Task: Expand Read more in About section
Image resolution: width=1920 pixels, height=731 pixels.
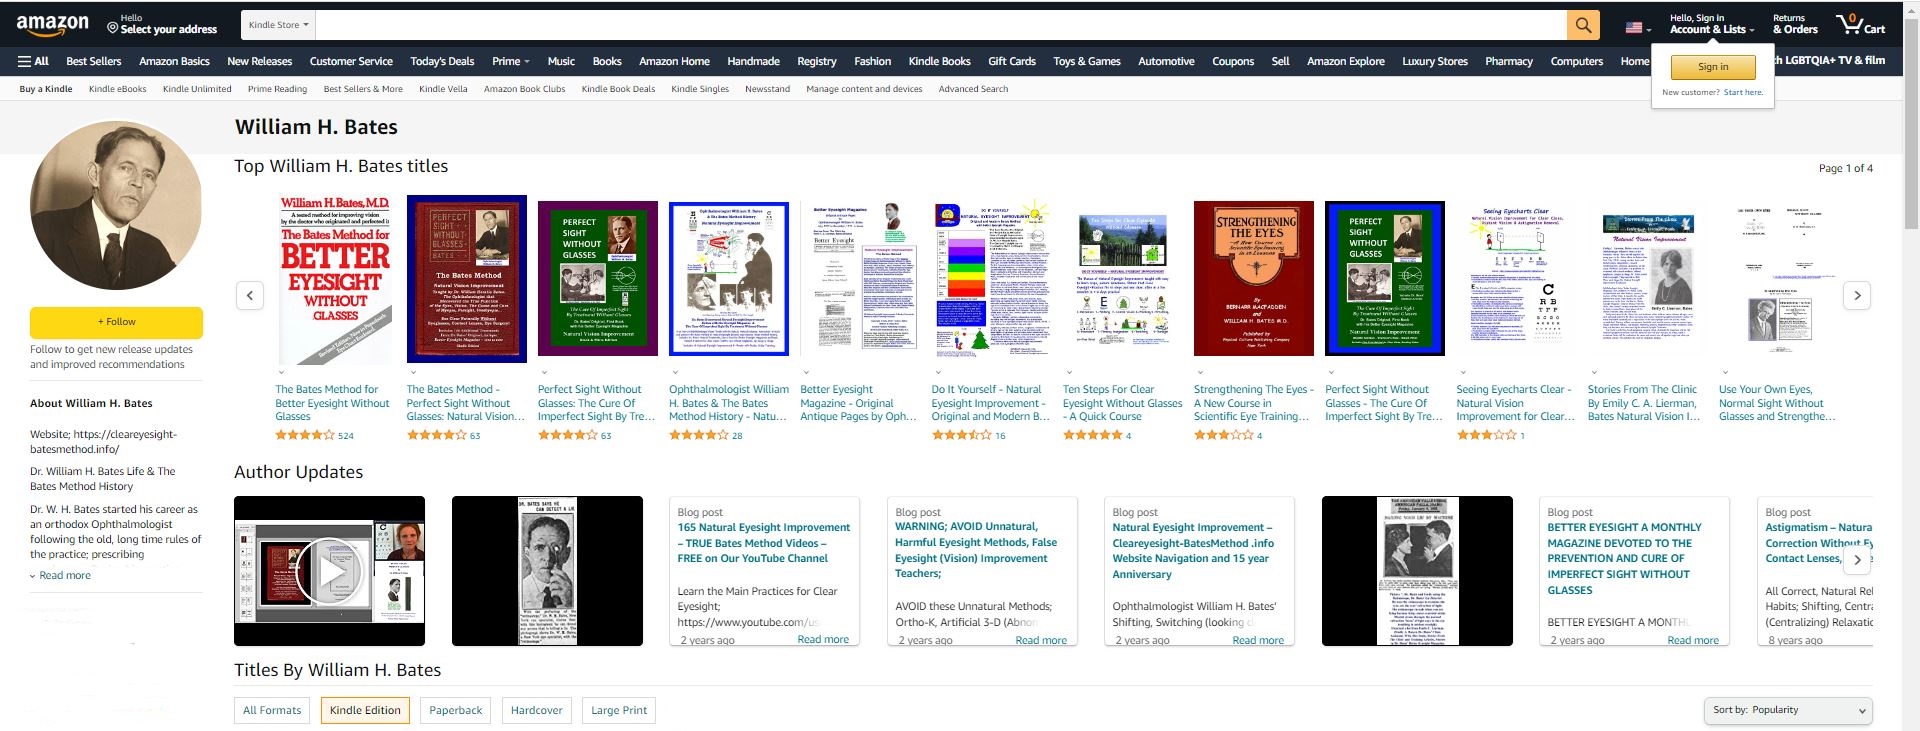Action: pos(64,576)
